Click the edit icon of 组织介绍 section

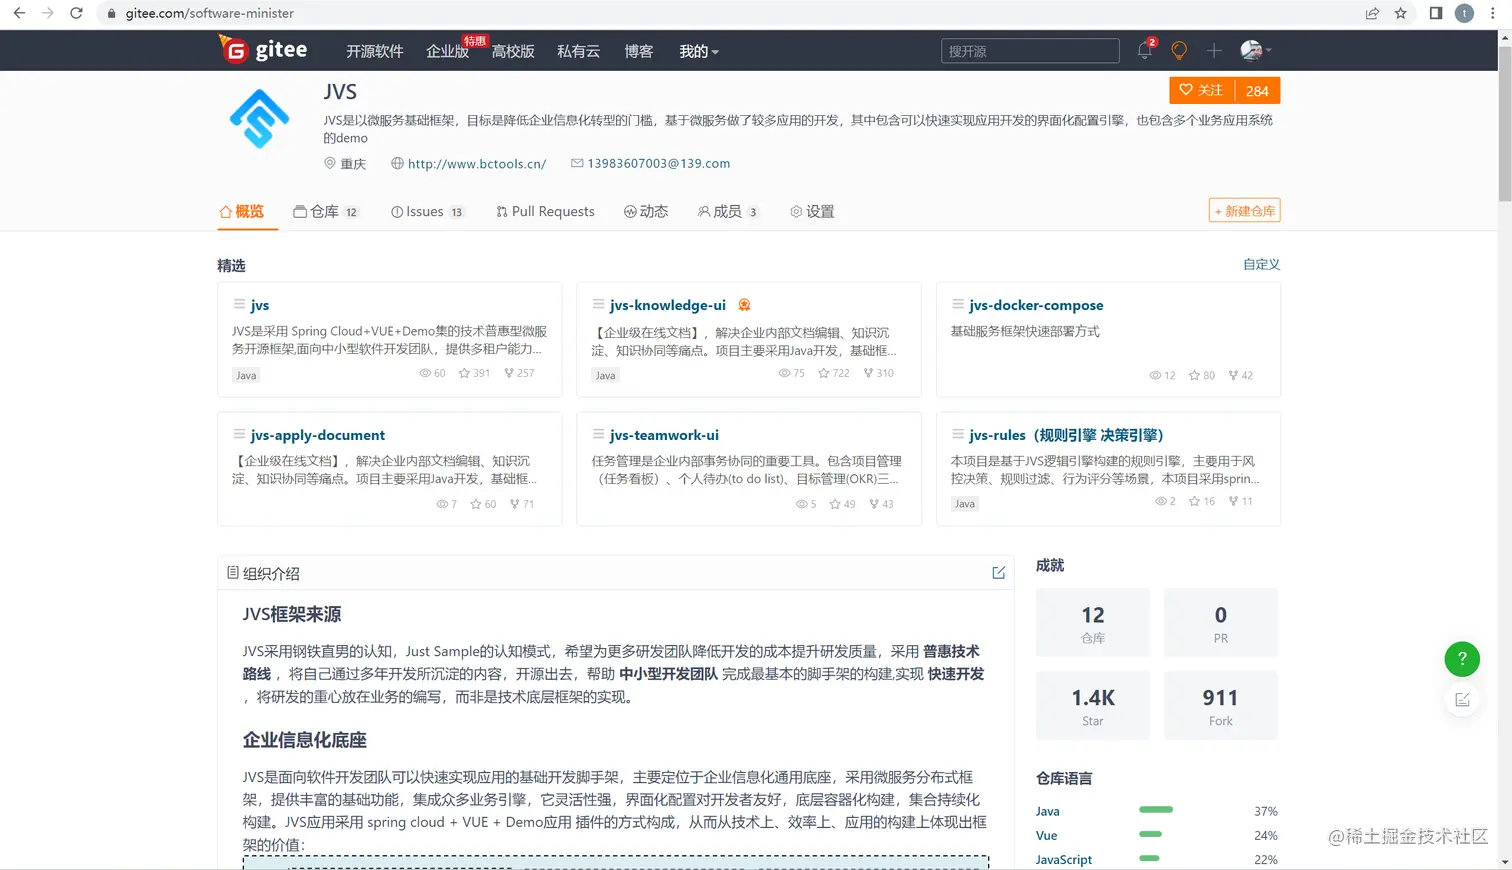tap(998, 573)
